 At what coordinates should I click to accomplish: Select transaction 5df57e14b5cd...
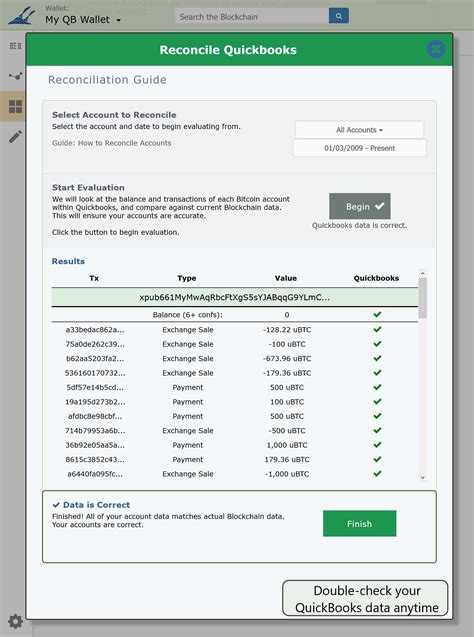pyautogui.click(x=95, y=388)
